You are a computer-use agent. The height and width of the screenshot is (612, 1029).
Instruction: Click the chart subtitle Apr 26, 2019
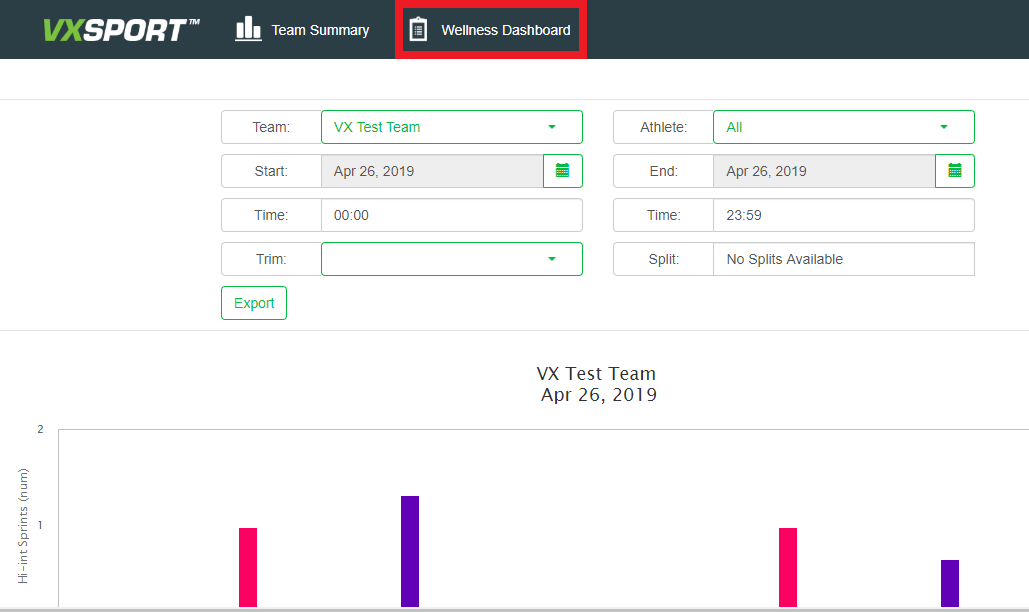point(598,394)
